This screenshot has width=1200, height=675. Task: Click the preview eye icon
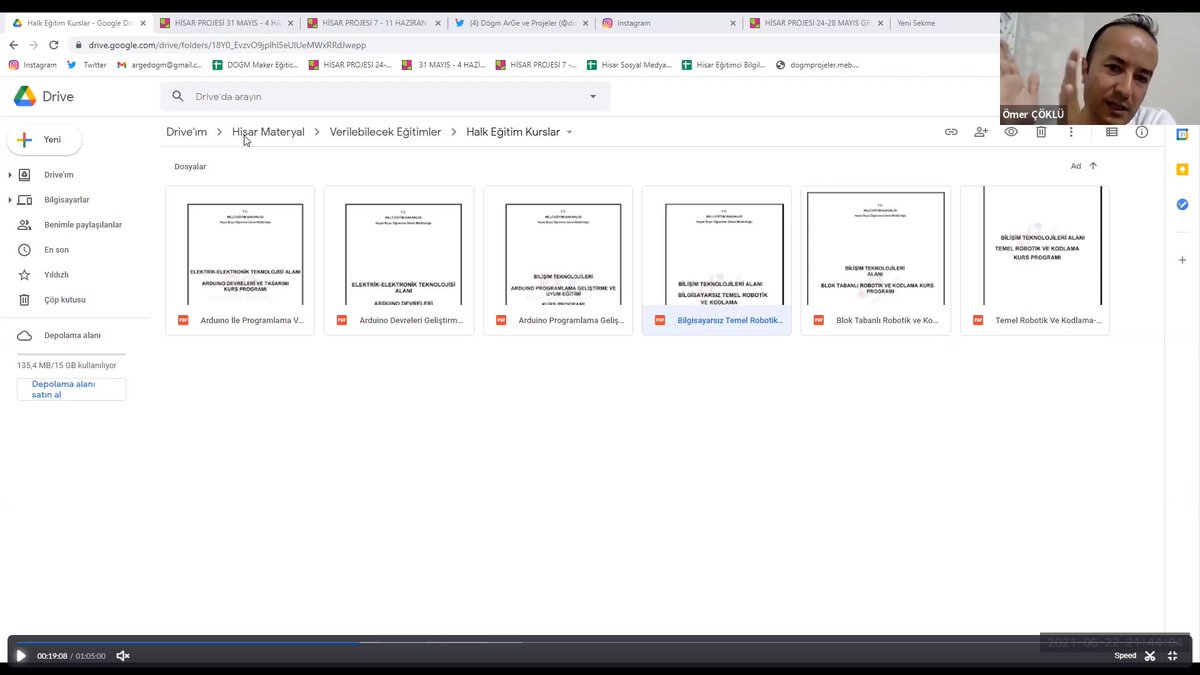(1011, 132)
